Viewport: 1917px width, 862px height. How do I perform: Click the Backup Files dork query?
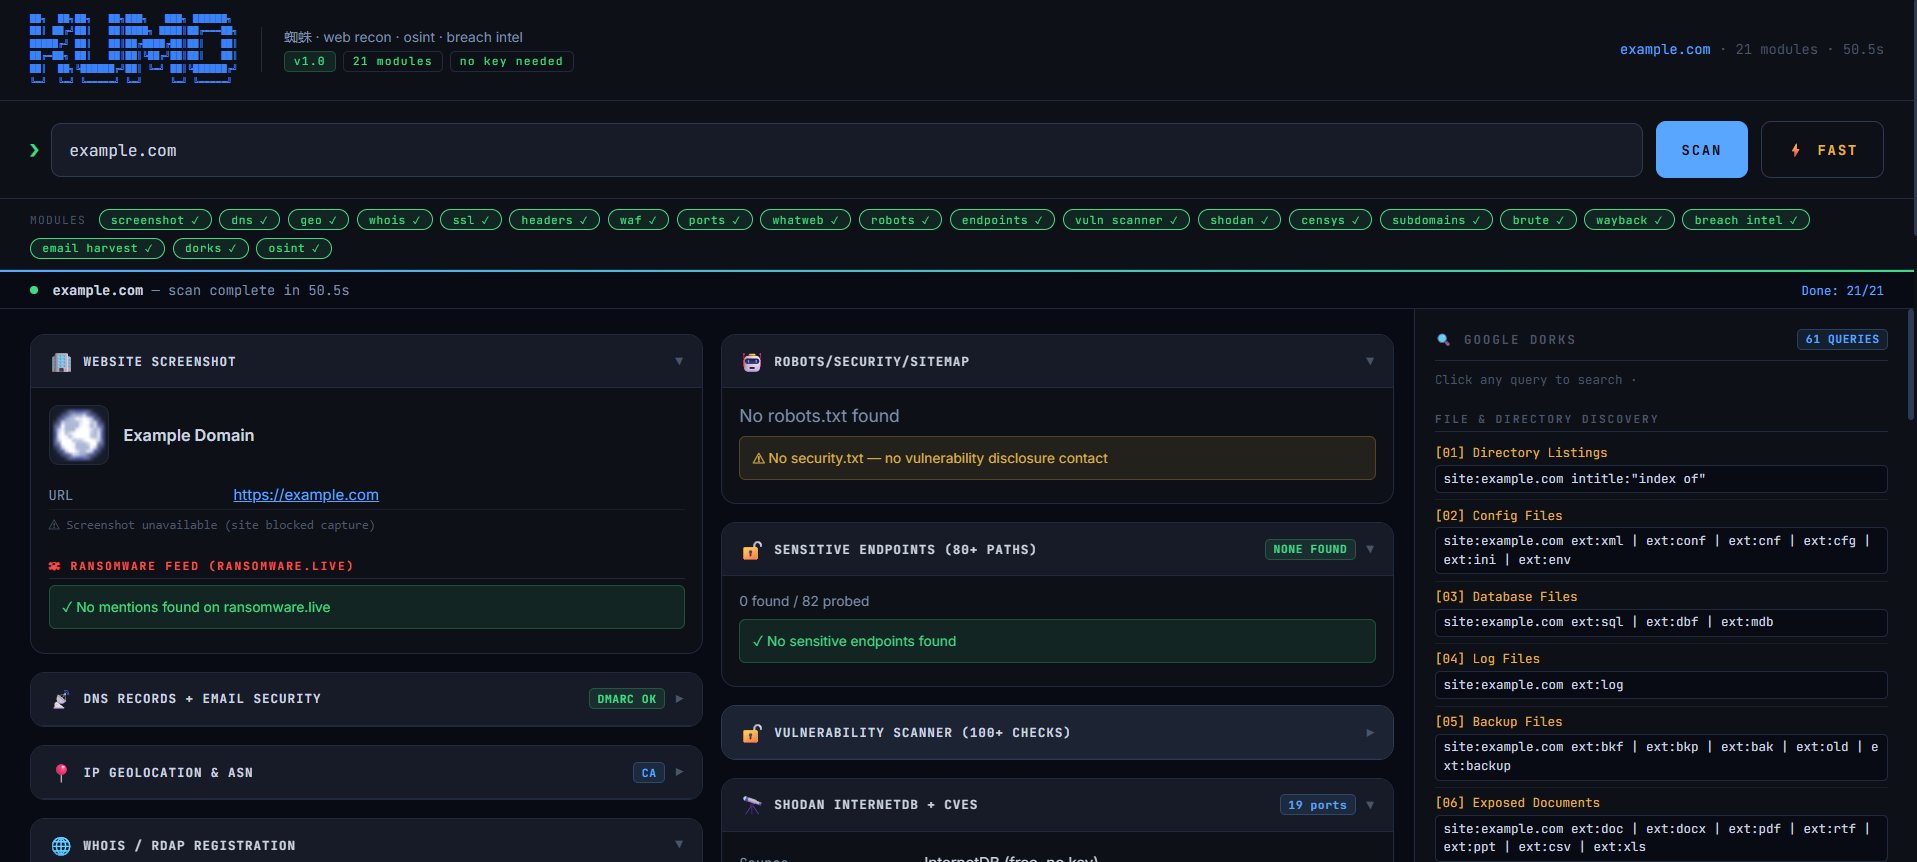click(x=1661, y=757)
